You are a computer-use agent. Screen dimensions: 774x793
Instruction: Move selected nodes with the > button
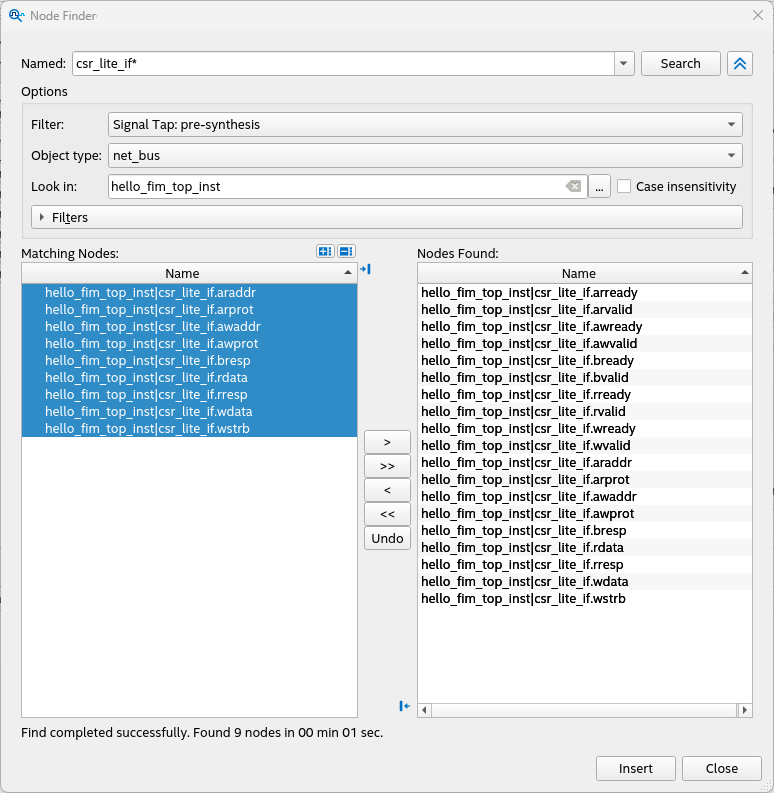387,442
